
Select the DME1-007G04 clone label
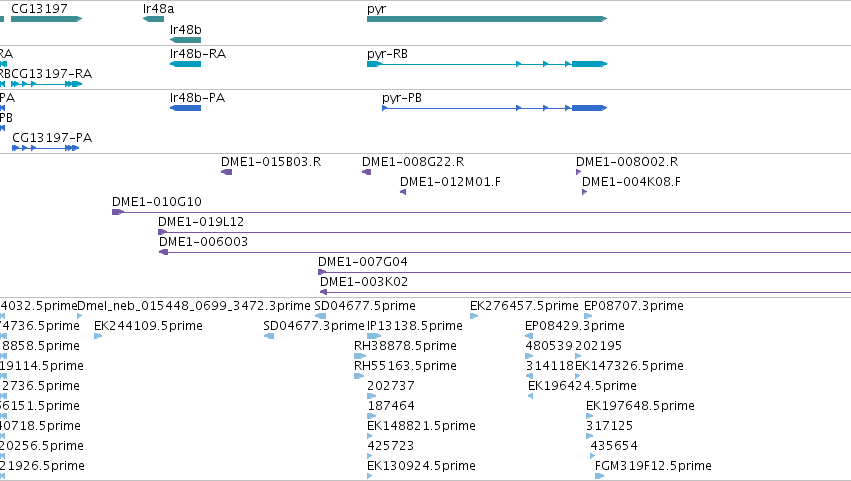[x=363, y=262]
